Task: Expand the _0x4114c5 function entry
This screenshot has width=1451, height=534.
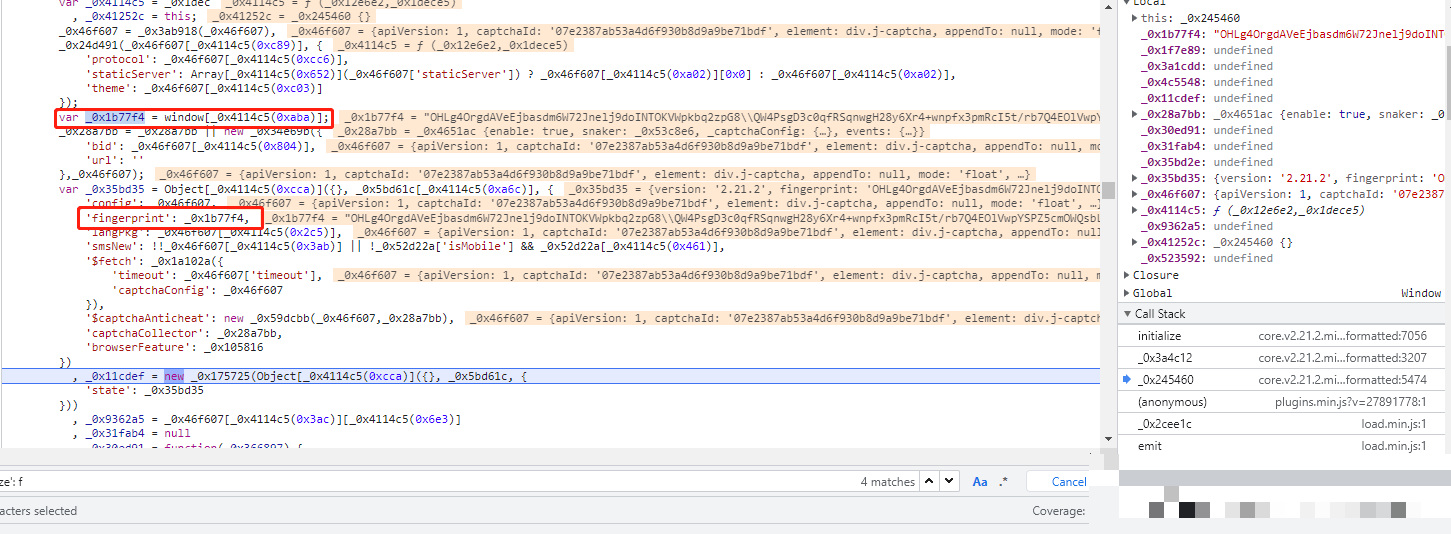Action: pyautogui.click(x=1135, y=210)
